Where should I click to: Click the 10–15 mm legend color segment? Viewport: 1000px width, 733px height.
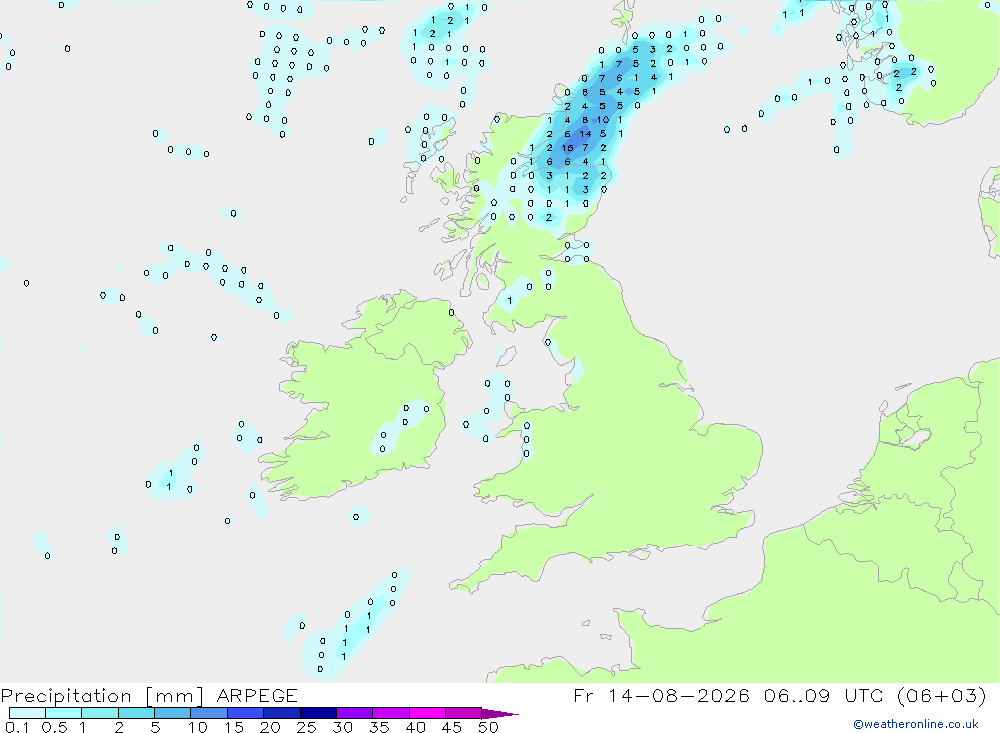pos(209,713)
